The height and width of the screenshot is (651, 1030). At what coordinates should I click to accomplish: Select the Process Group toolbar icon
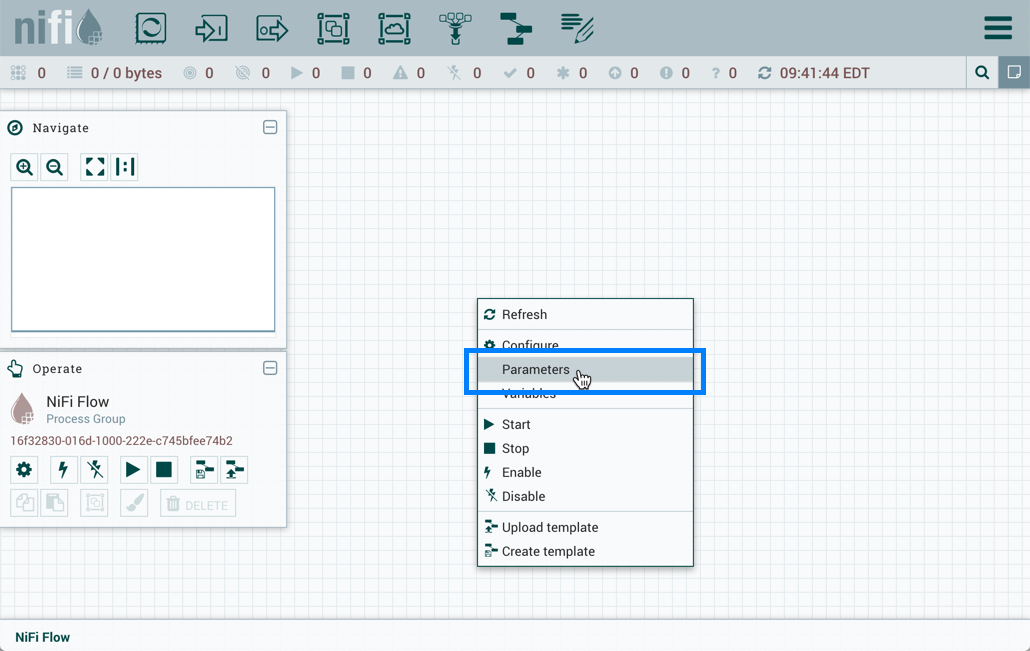[333, 28]
